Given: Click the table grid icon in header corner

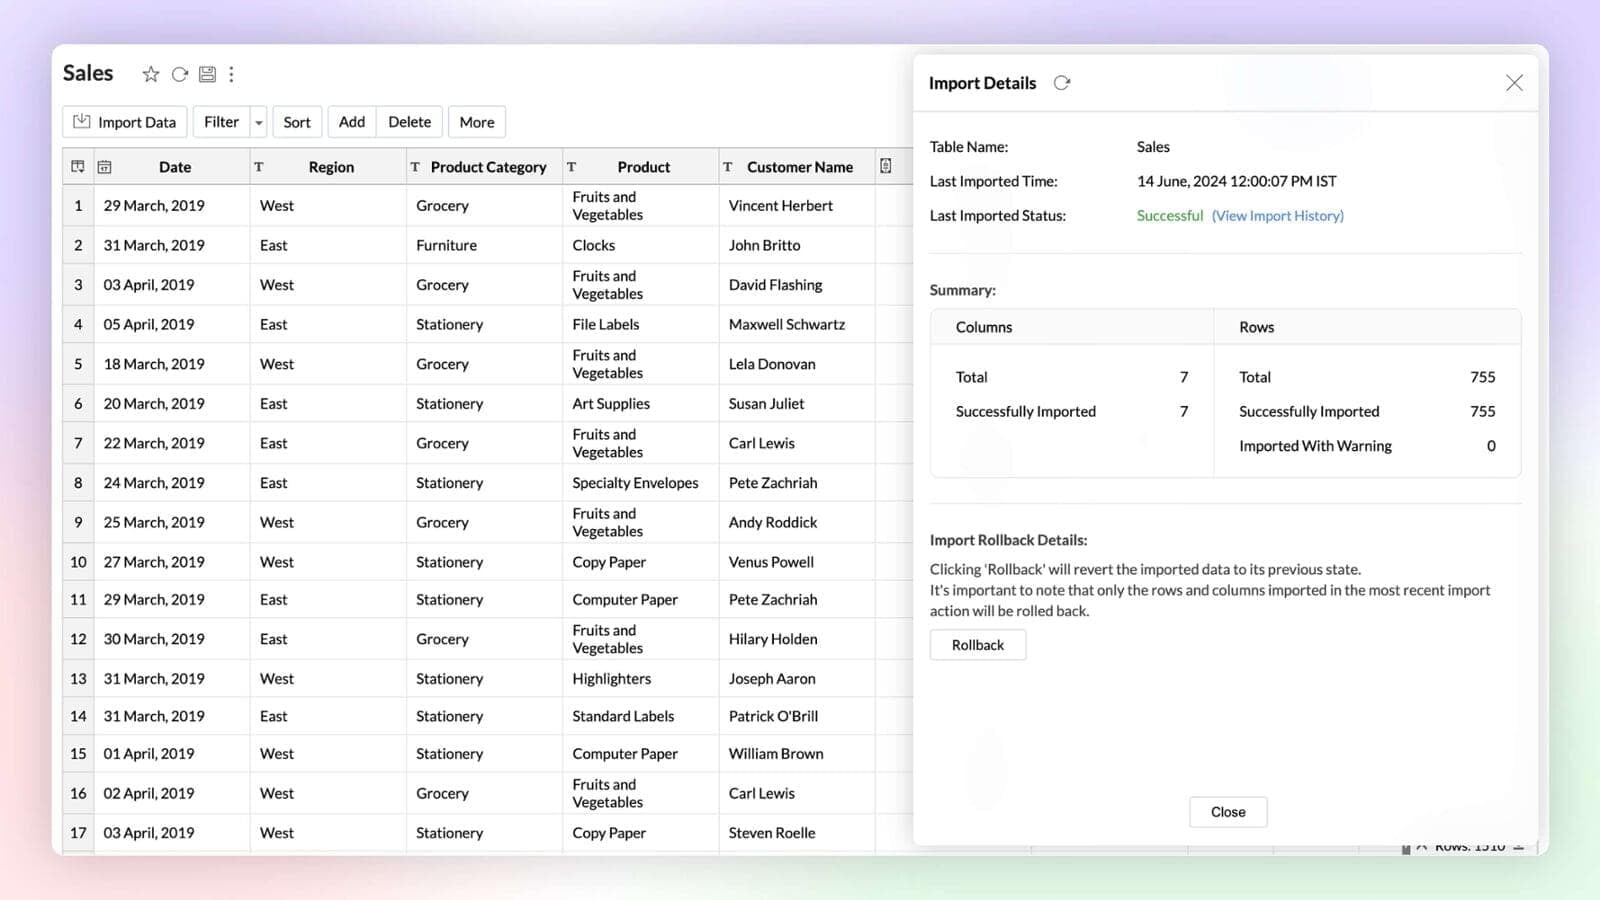Looking at the screenshot, I should 78,167.
